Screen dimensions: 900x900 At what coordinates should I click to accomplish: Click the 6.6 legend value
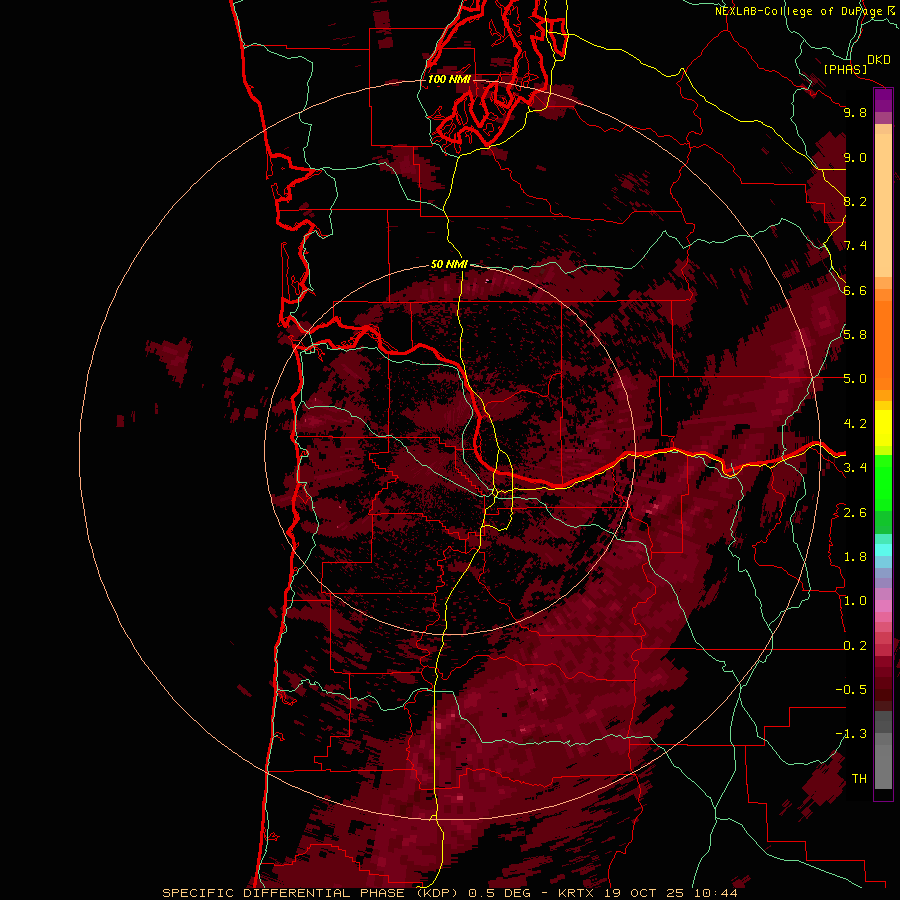[x=855, y=290]
